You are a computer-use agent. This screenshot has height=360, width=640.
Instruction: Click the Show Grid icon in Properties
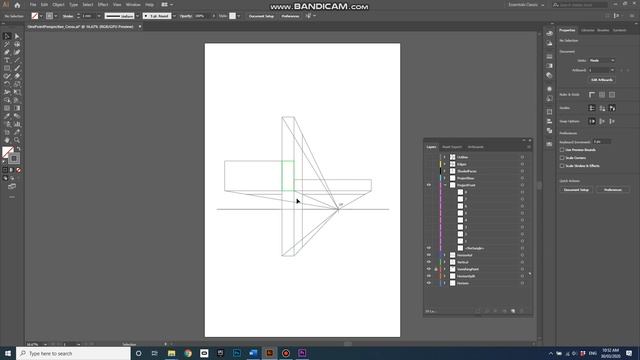coord(602,95)
